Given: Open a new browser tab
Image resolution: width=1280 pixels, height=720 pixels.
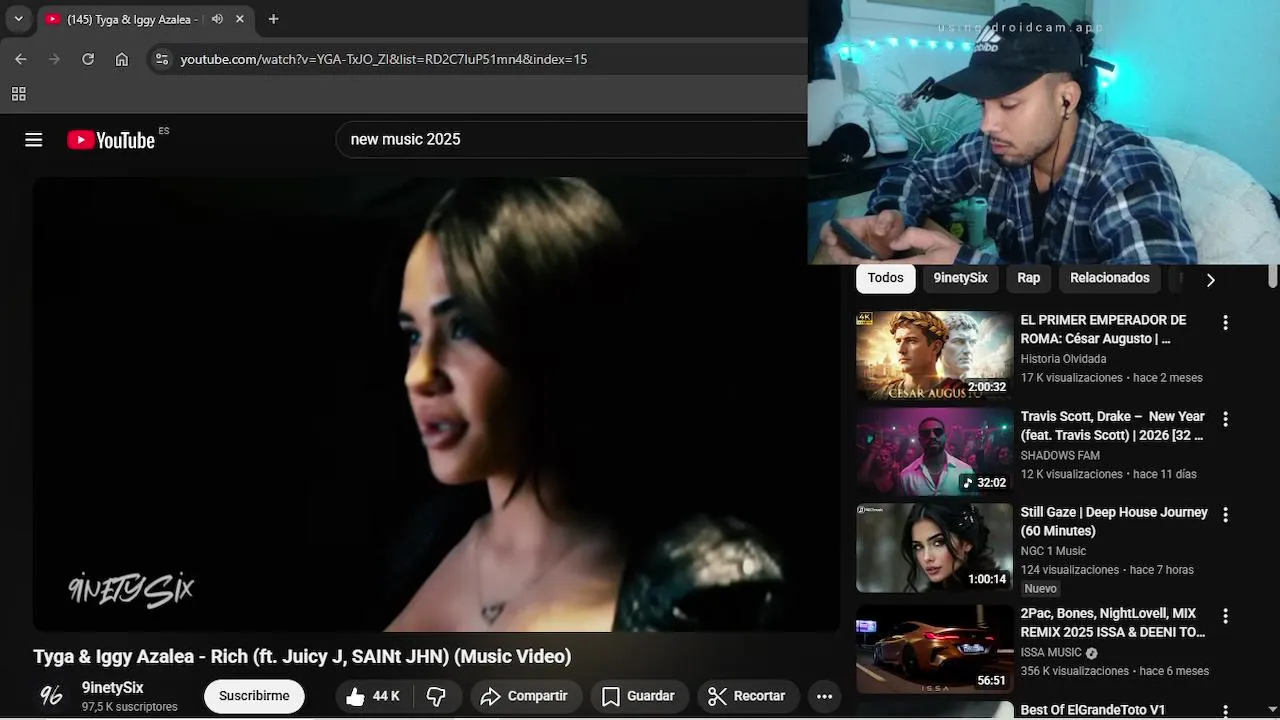Looking at the screenshot, I should [x=273, y=19].
